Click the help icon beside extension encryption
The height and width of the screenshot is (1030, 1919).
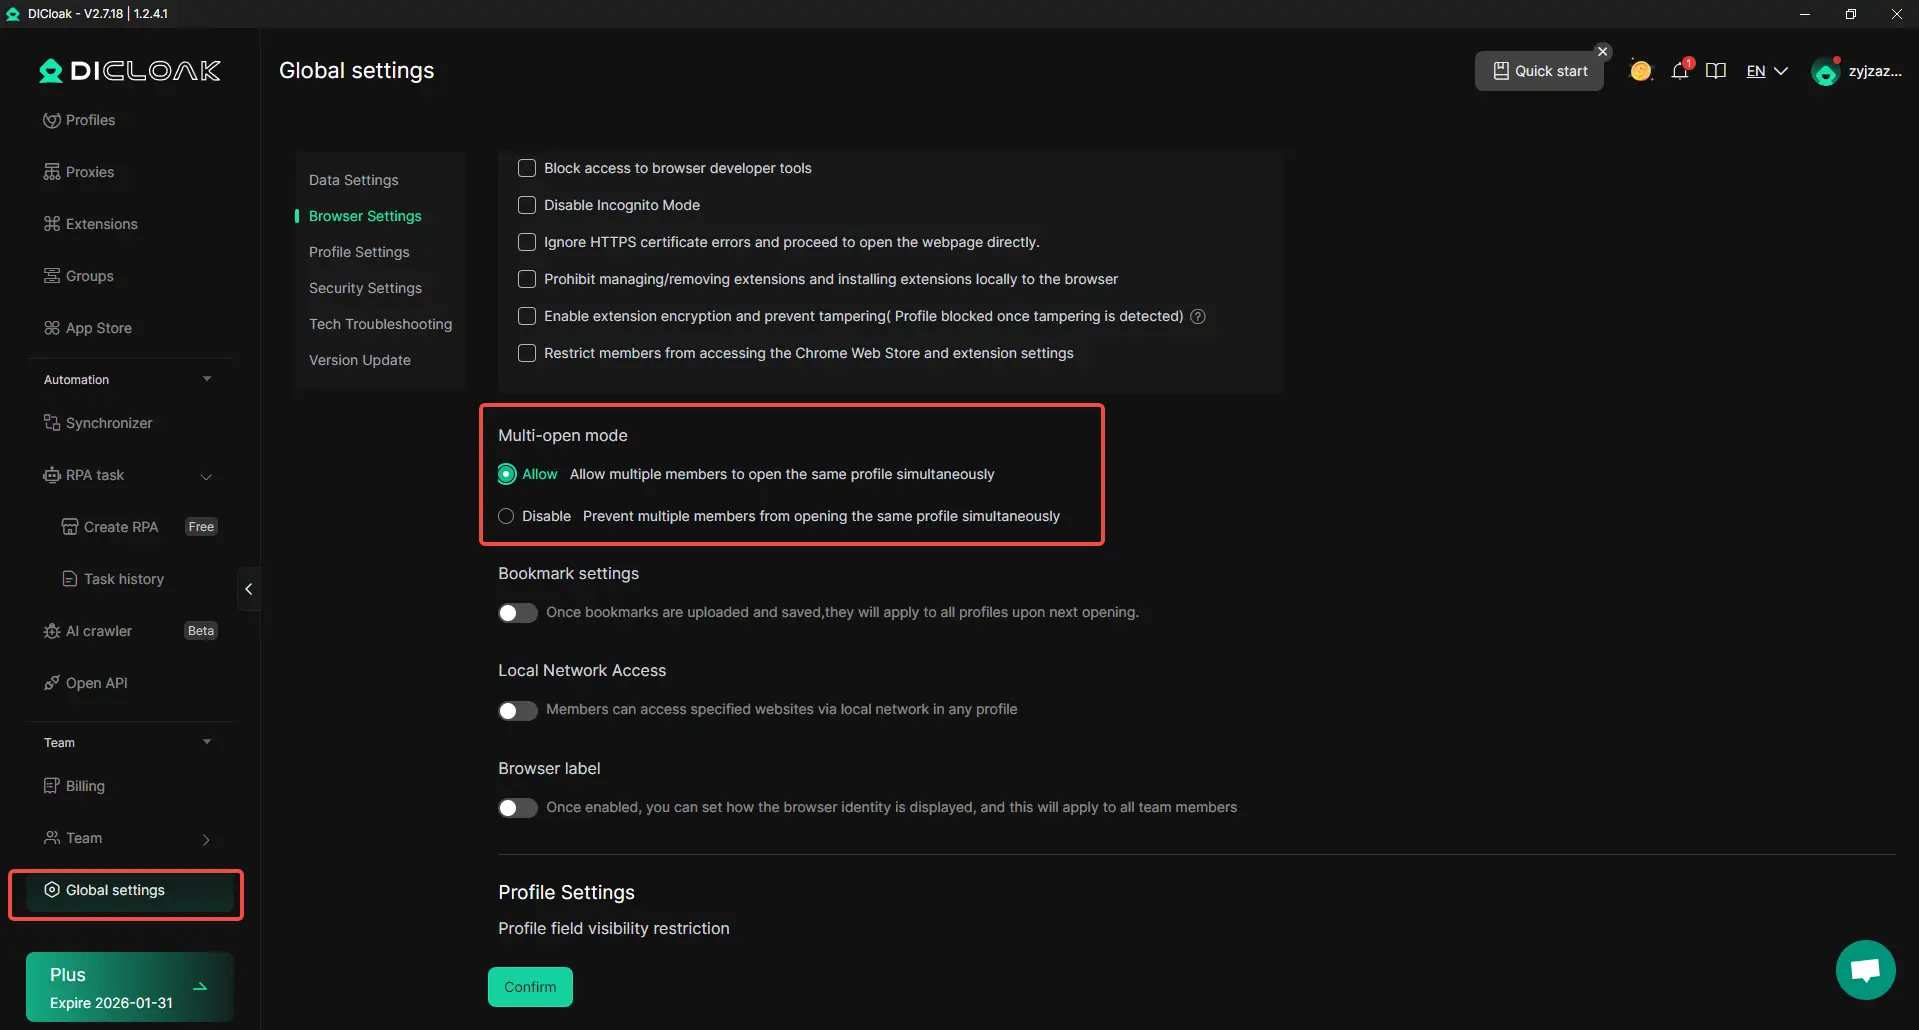click(1198, 317)
